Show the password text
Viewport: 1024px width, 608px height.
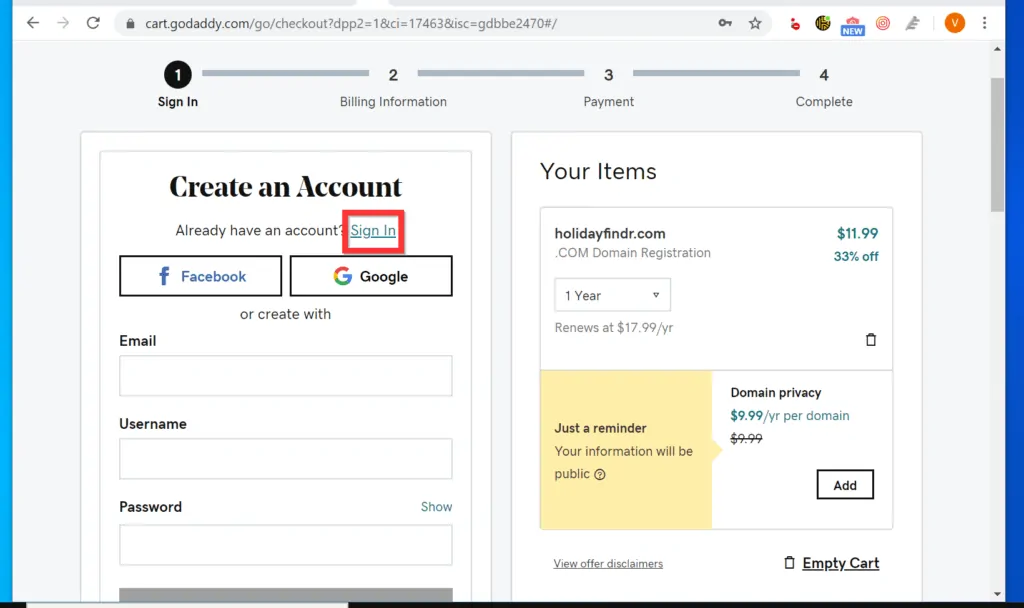click(x=436, y=507)
